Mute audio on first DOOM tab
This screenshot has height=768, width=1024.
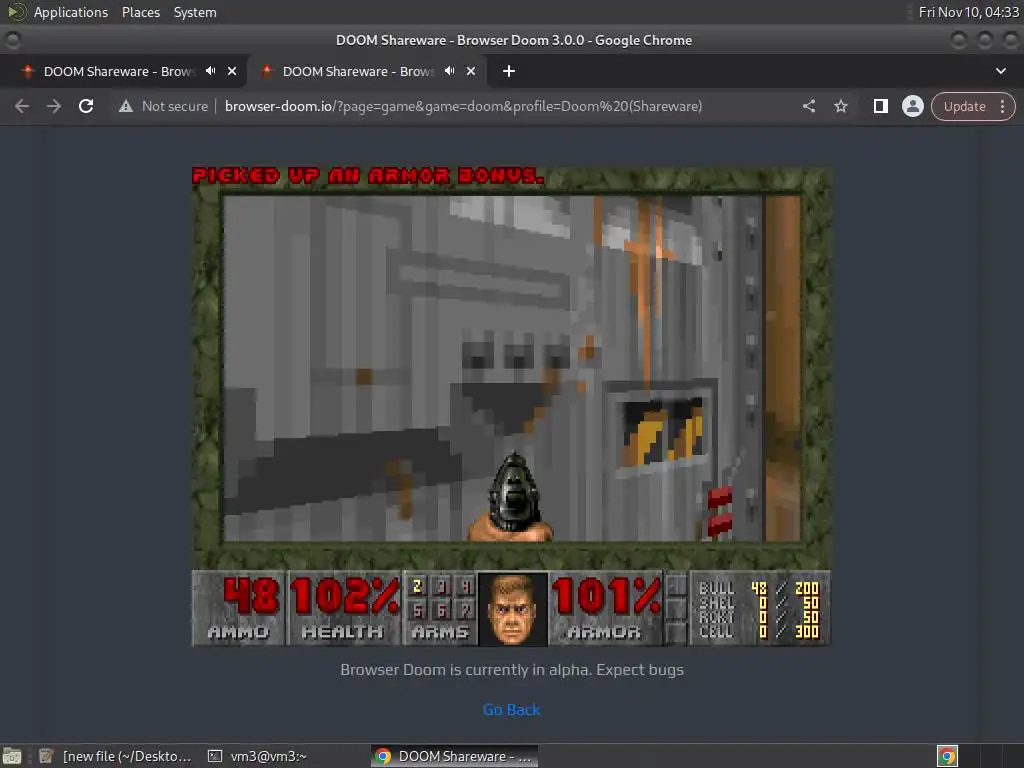(x=210, y=71)
